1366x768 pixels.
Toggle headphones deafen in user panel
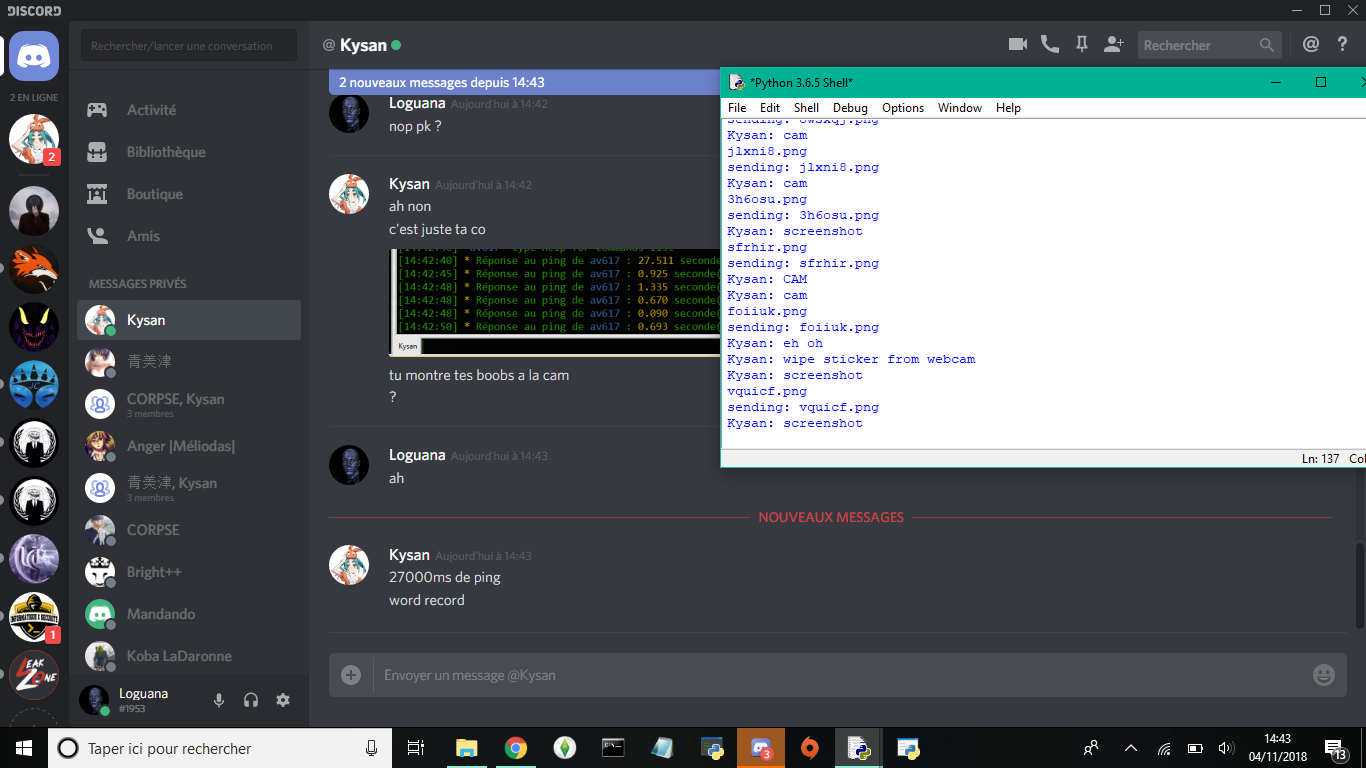(x=251, y=700)
